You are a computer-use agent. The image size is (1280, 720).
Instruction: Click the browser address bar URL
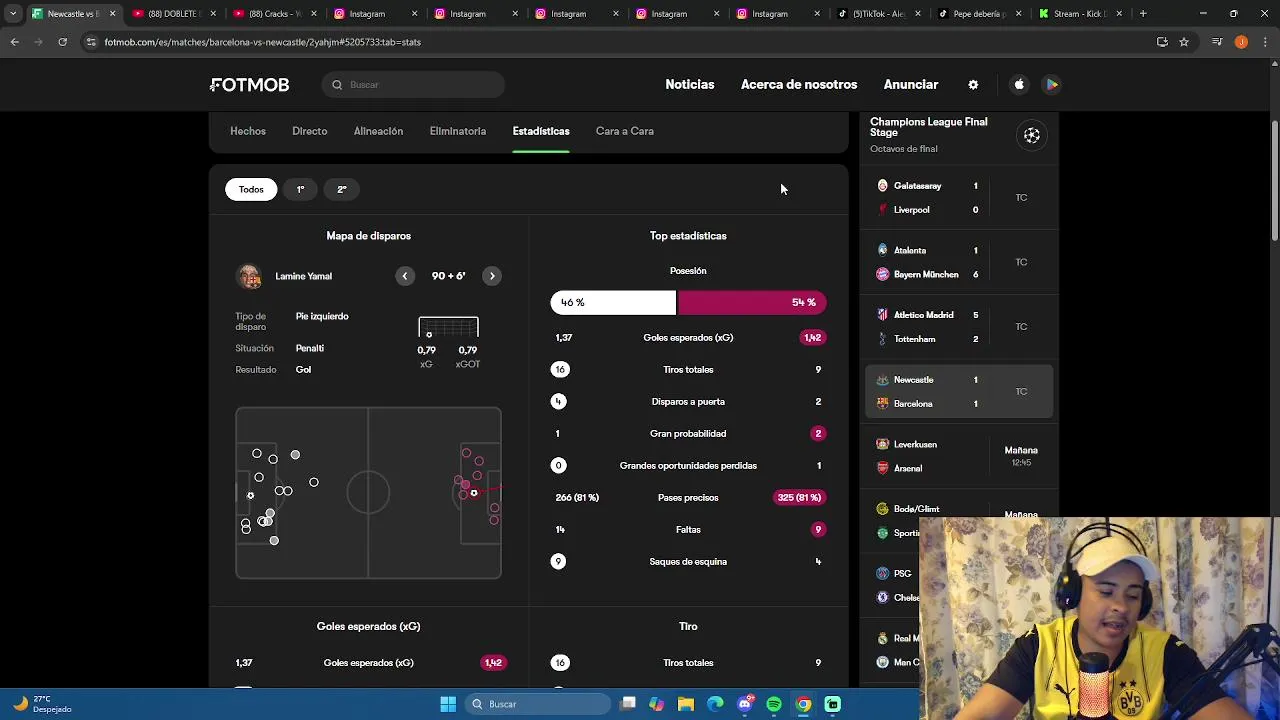(x=262, y=42)
